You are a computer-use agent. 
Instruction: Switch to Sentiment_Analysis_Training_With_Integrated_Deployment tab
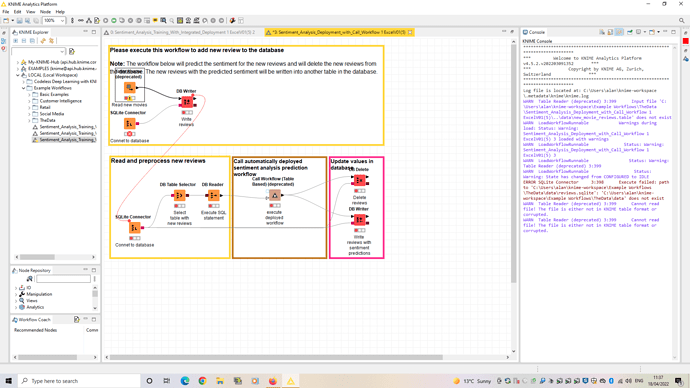[x=182, y=32]
